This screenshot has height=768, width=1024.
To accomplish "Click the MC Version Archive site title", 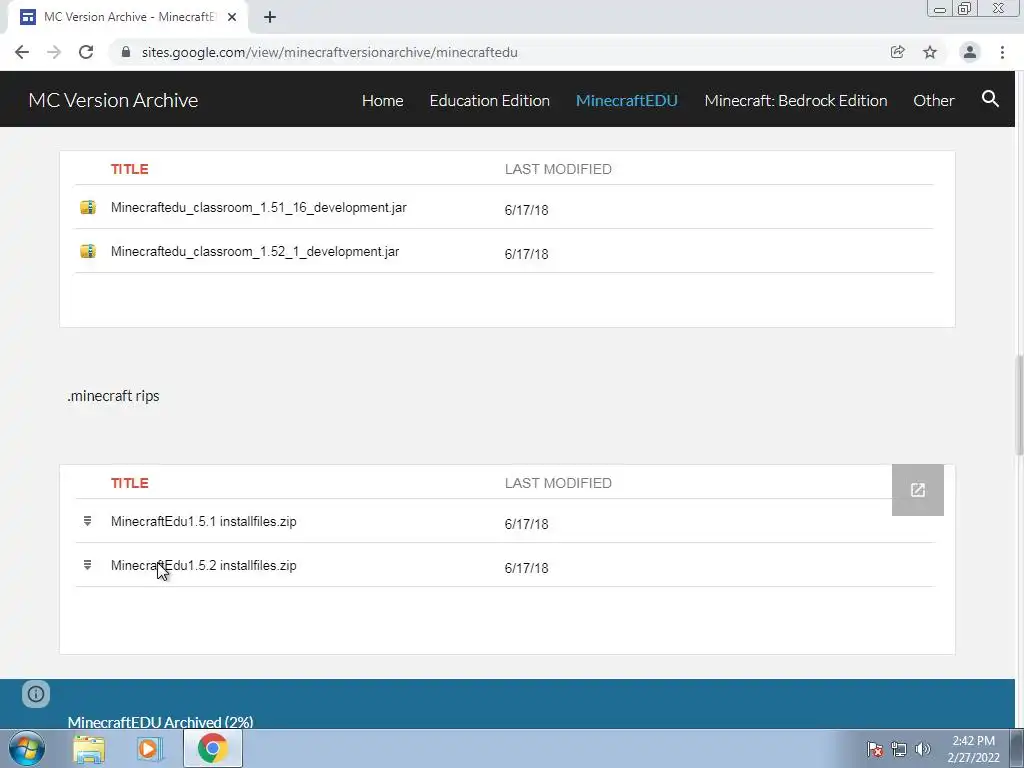I will click(x=113, y=100).
